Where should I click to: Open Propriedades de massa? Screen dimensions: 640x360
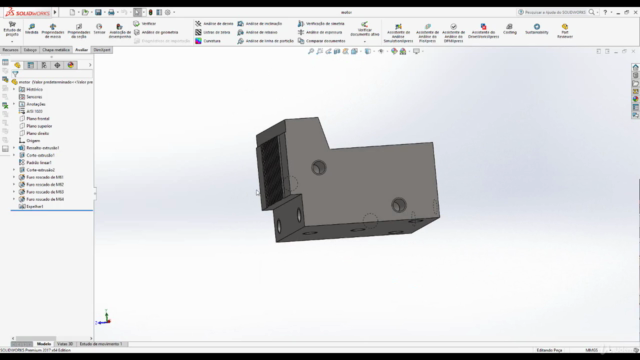(53, 31)
